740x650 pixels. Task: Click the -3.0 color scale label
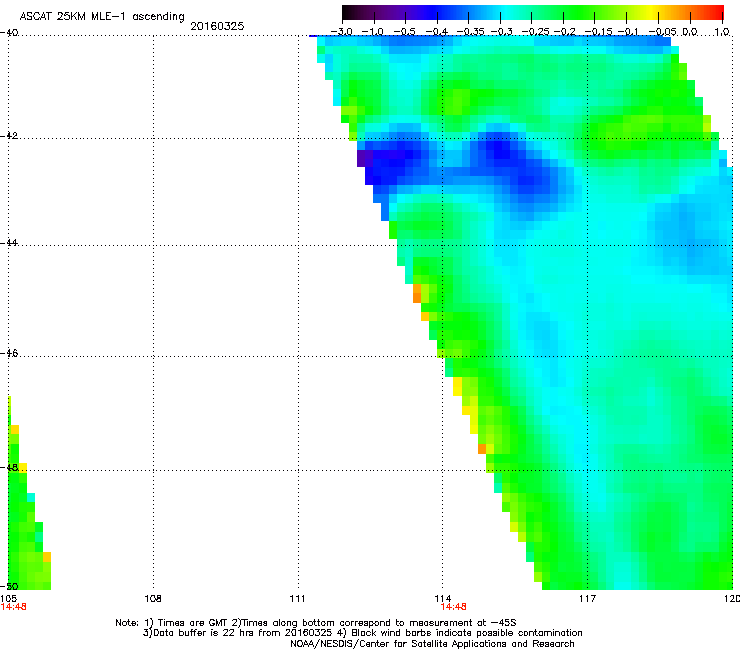[x=341, y=32]
